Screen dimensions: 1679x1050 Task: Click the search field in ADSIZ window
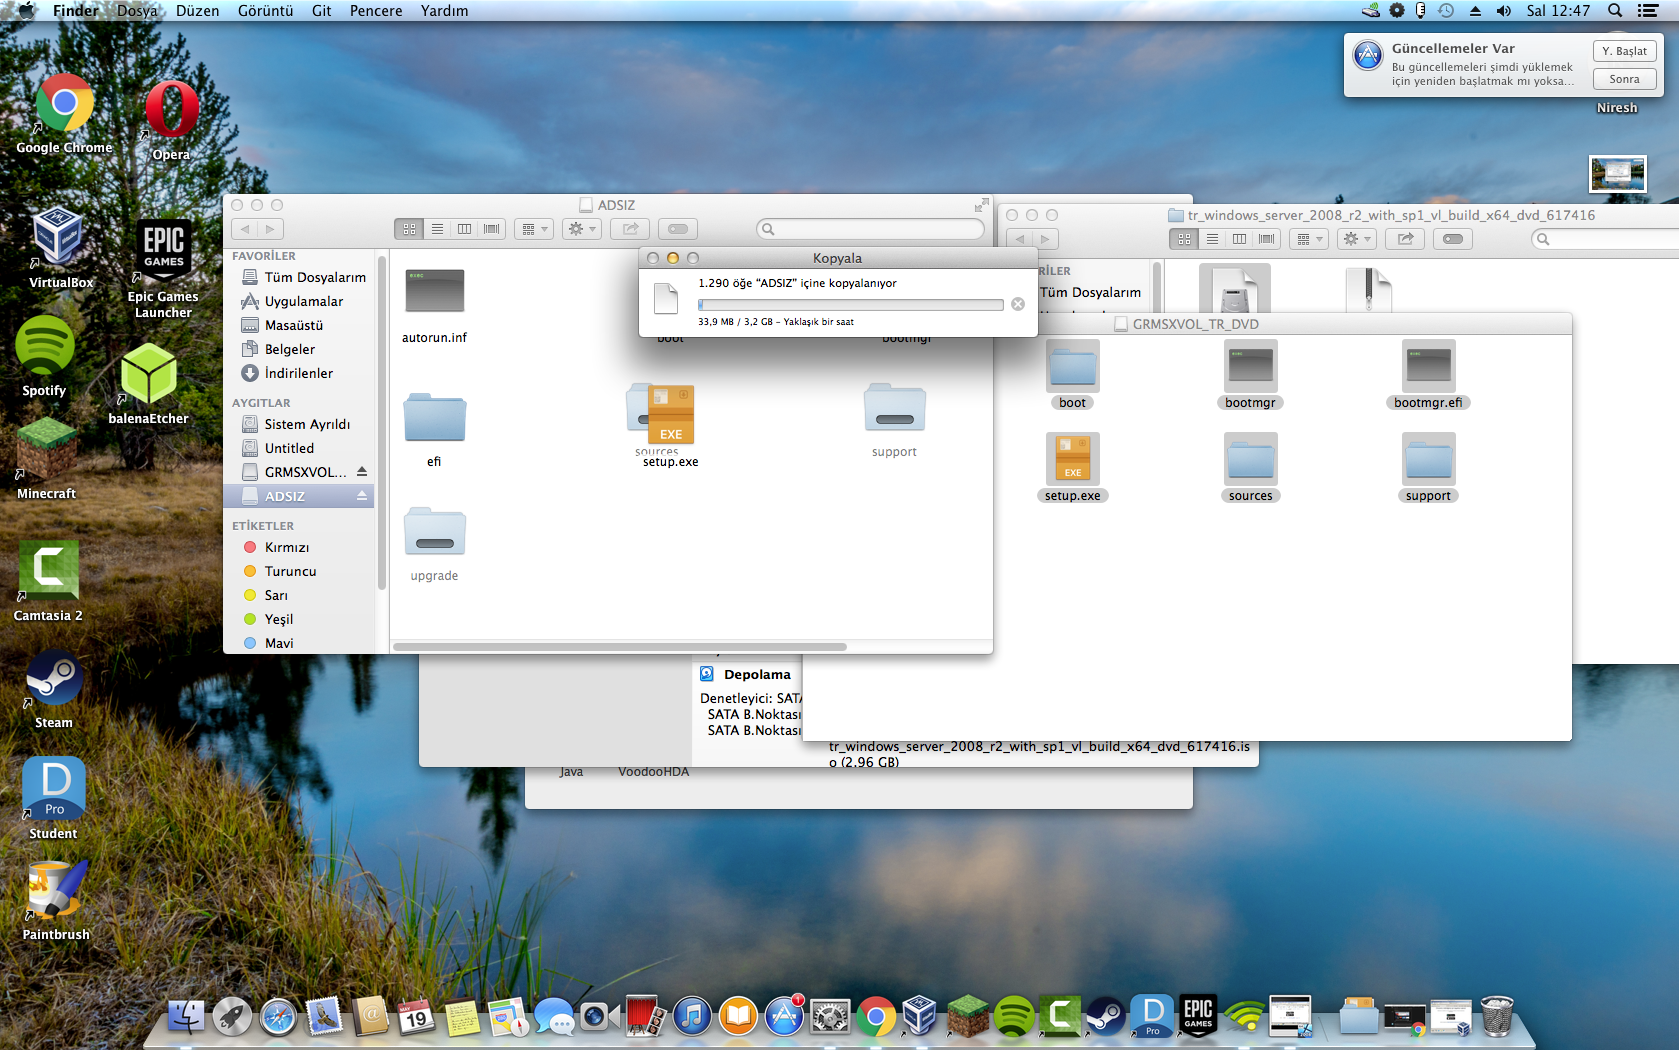point(871,229)
